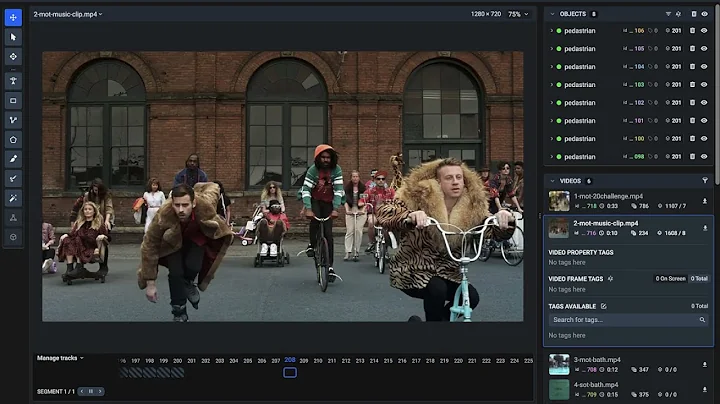
Task: Open the 2-mot-music-clip.mp4 file dropdown
Action: coord(68,14)
